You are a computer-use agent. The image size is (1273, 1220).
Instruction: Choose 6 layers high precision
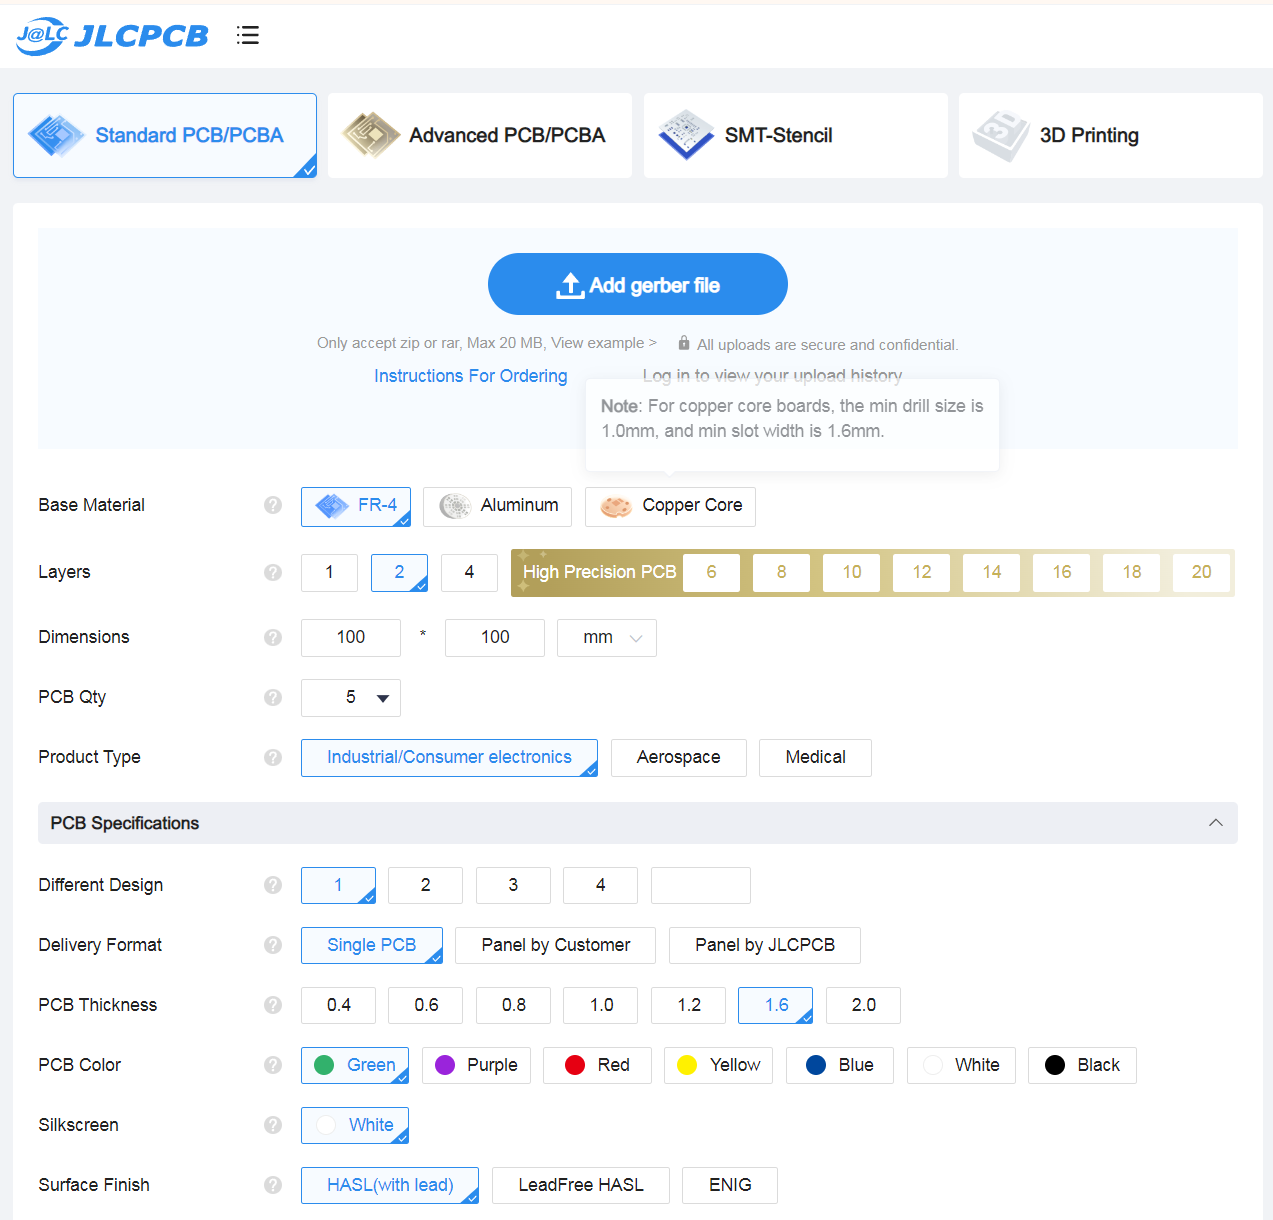pyautogui.click(x=711, y=573)
